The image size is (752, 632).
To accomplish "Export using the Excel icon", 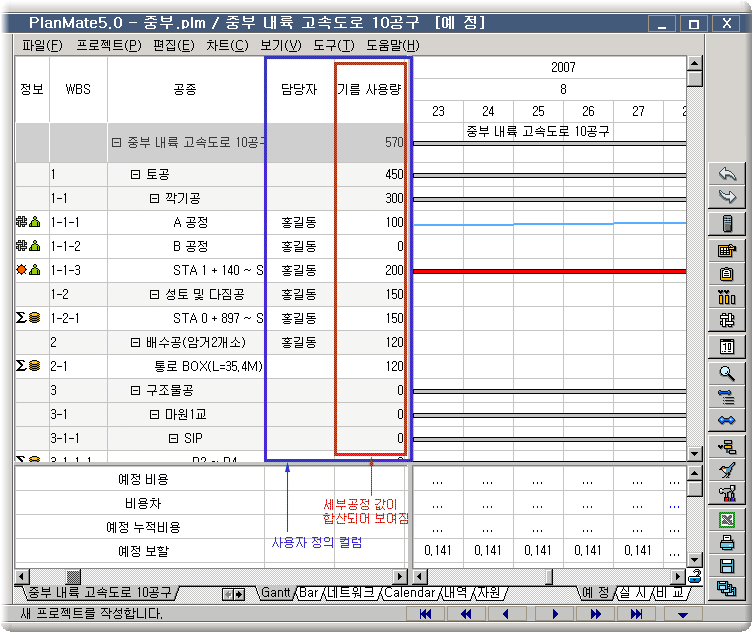I will coord(727,519).
